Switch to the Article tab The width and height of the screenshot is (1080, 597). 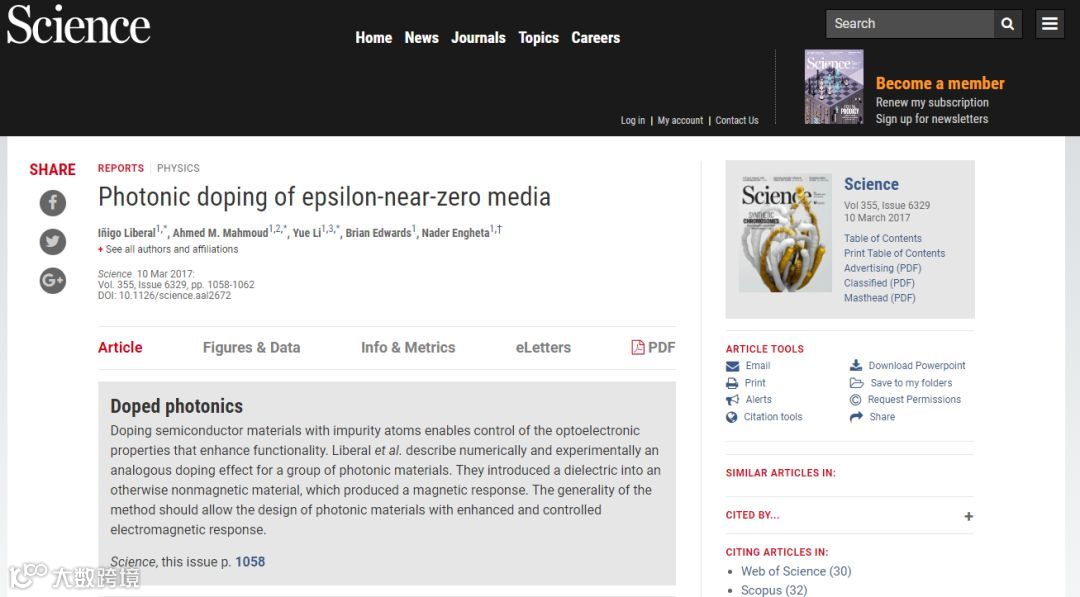click(x=120, y=347)
